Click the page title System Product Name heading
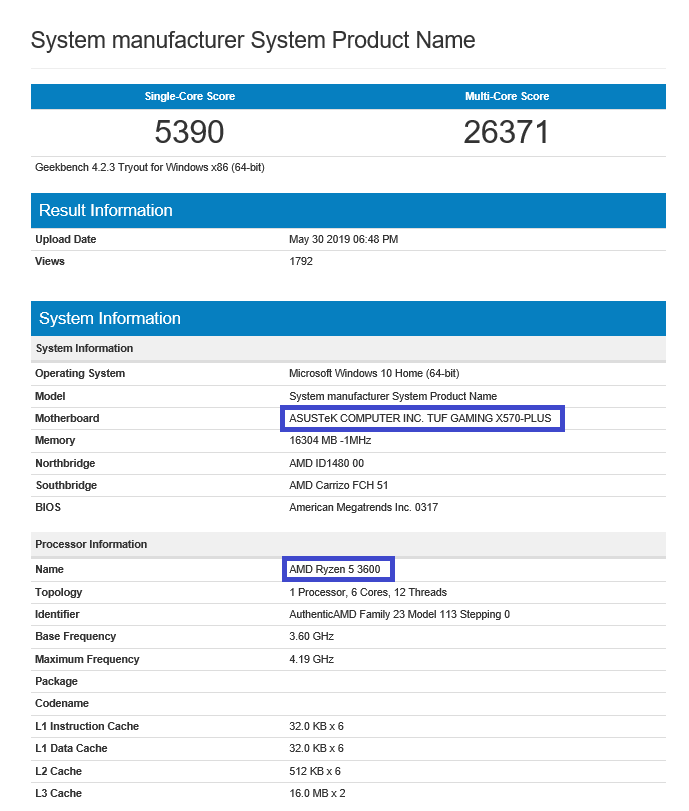The height and width of the screenshot is (811, 689). (253, 40)
